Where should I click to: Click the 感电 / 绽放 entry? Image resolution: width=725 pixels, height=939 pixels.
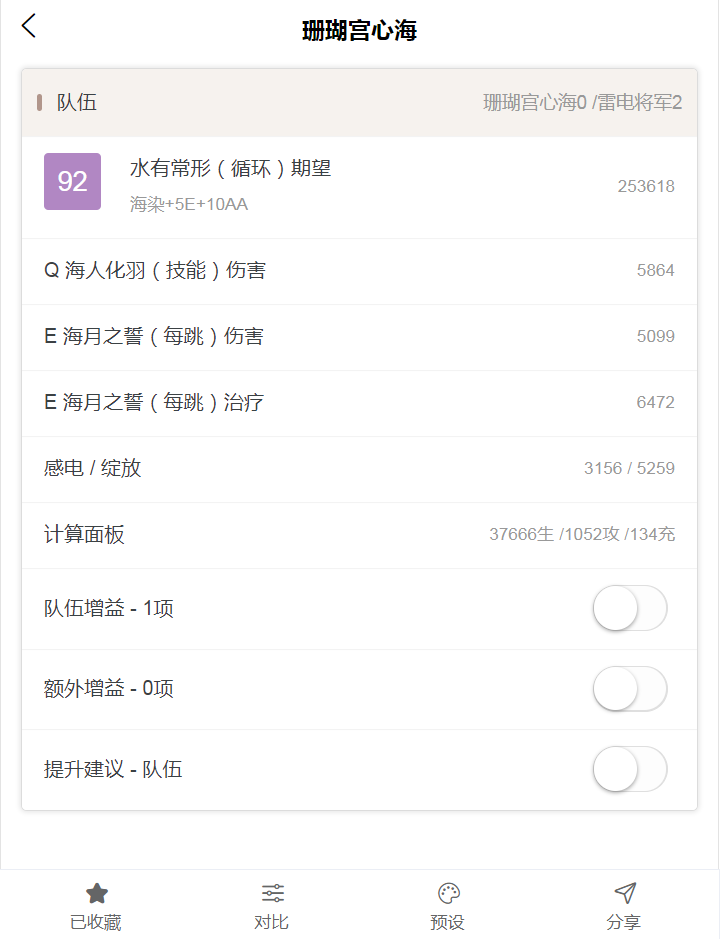coord(359,469)
